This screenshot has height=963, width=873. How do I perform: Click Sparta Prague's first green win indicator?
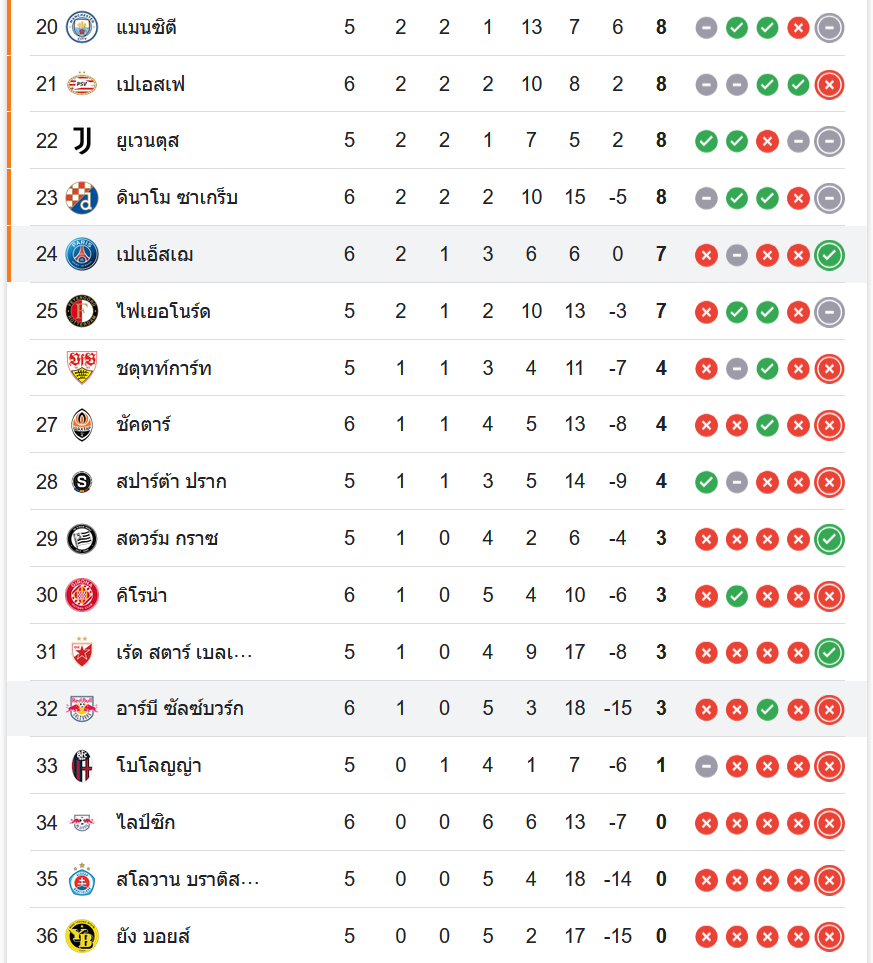[707, 482]
